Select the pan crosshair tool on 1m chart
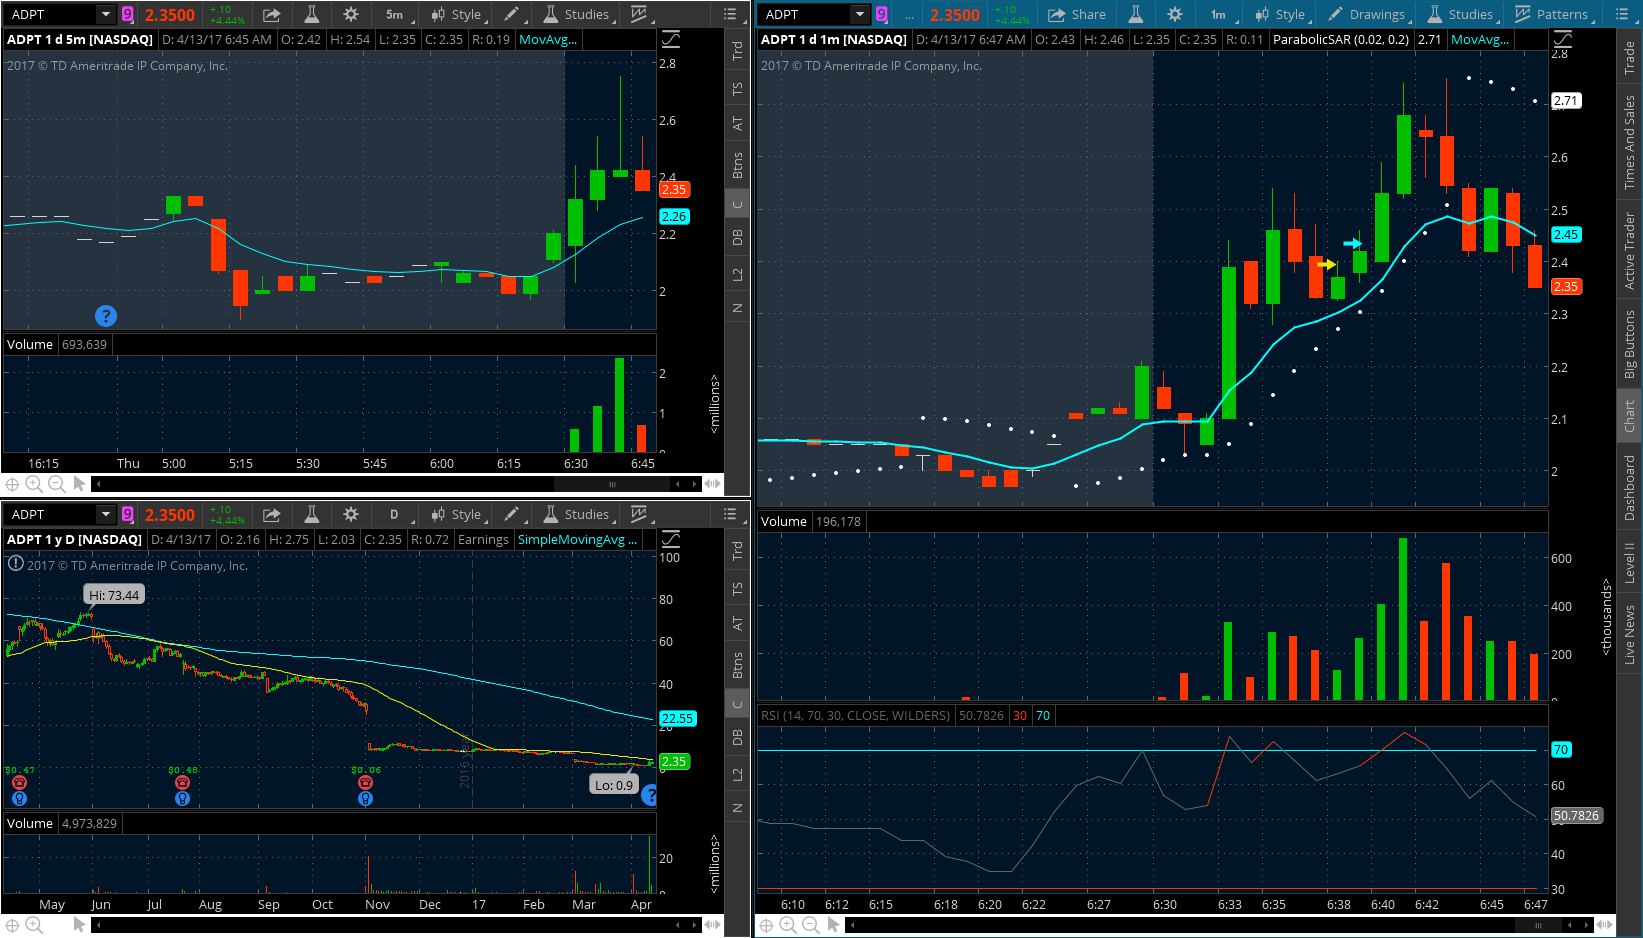Image resolution: width=1643 pixels, height=938 pixels. 766,925
